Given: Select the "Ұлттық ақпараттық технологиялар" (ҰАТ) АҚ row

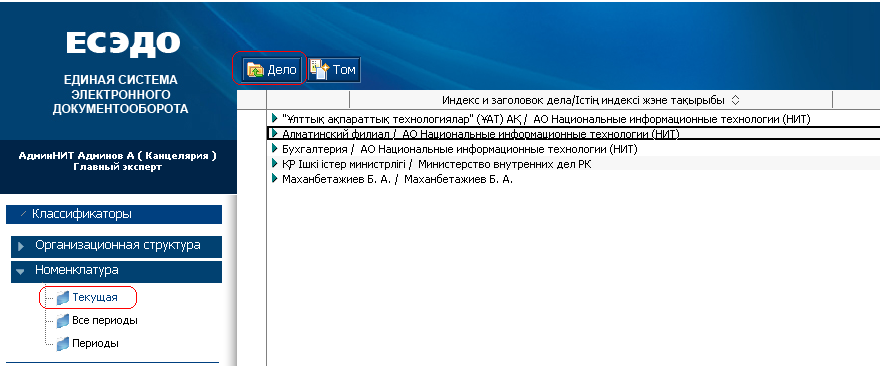Looking at the screenshot, I should (x=547, y=118).
